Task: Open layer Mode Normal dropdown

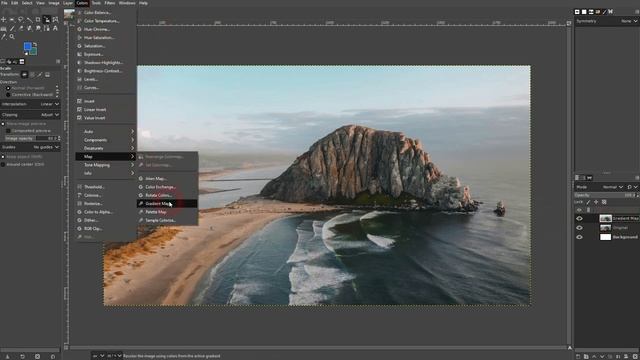Action: (x=612, y=187)
